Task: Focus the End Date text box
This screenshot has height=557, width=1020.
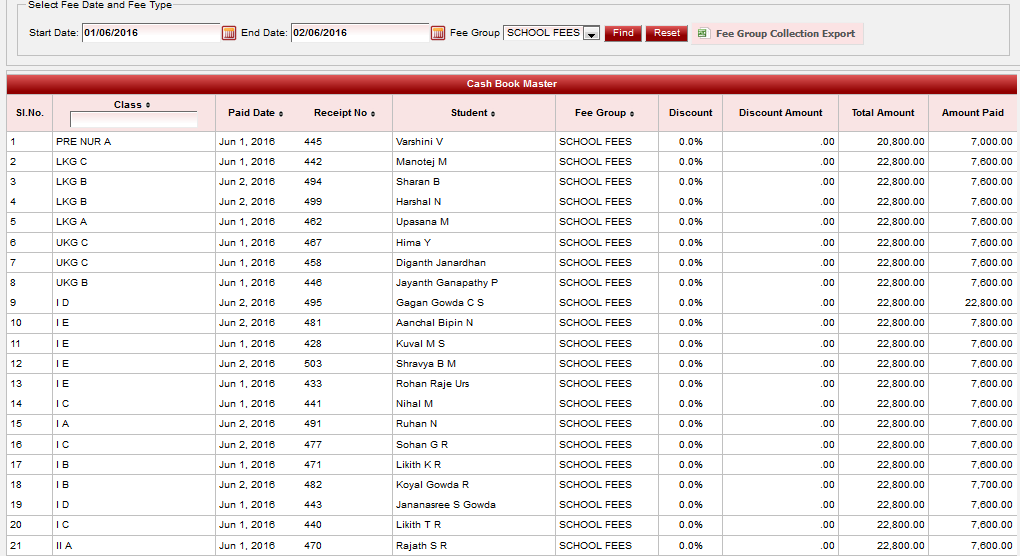Action: coord(359,33)
